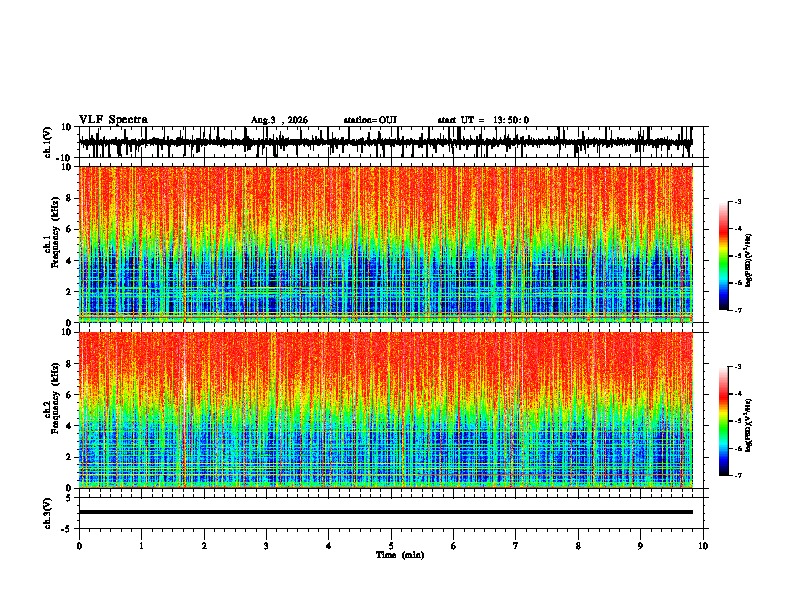Screen dimensions: 792x612
Task: Click the 'VLF Spectra' title text
Action: pyautogui.click(x=113, y=120)
